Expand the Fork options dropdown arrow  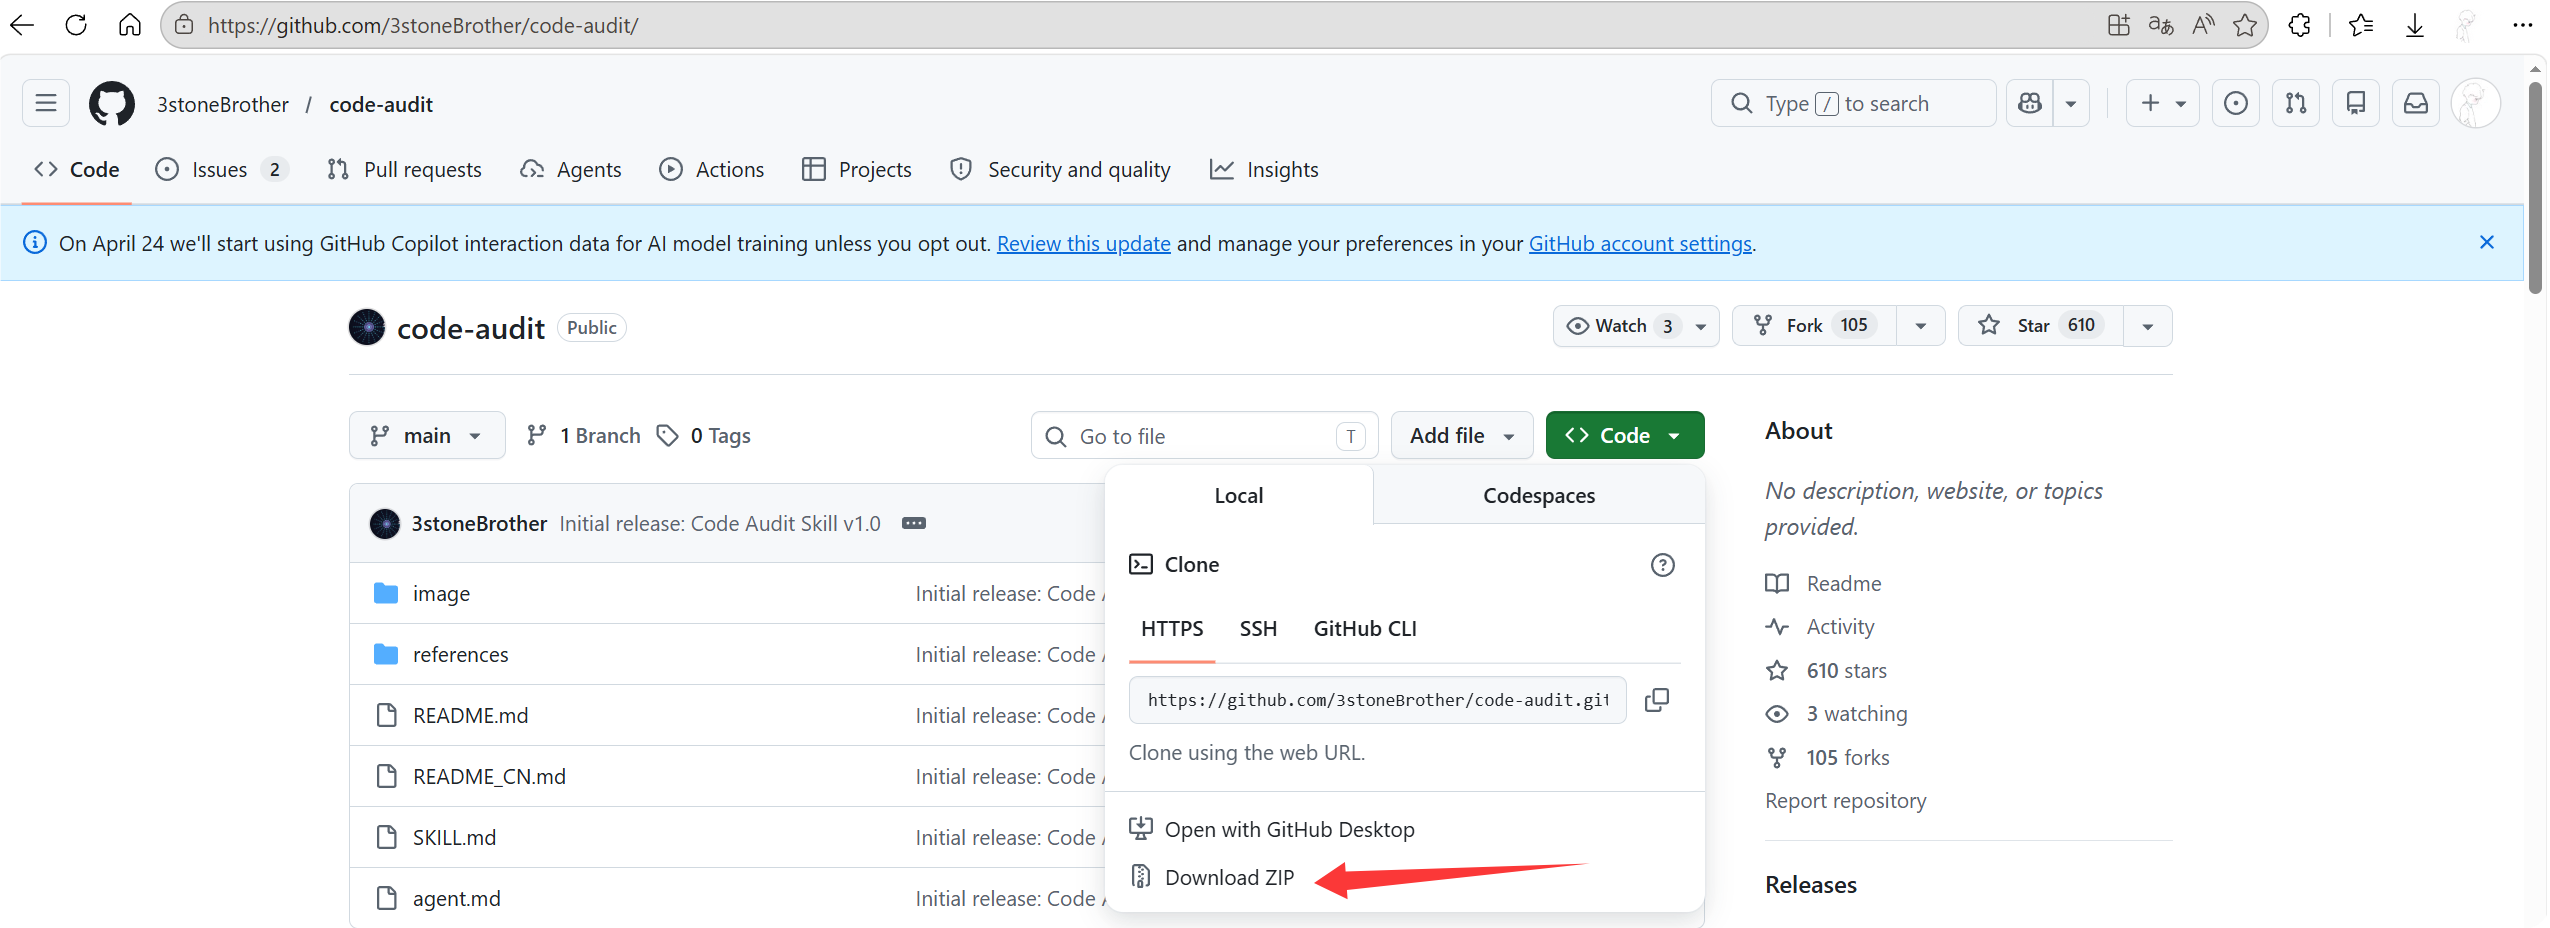(x=1921, y=326)
